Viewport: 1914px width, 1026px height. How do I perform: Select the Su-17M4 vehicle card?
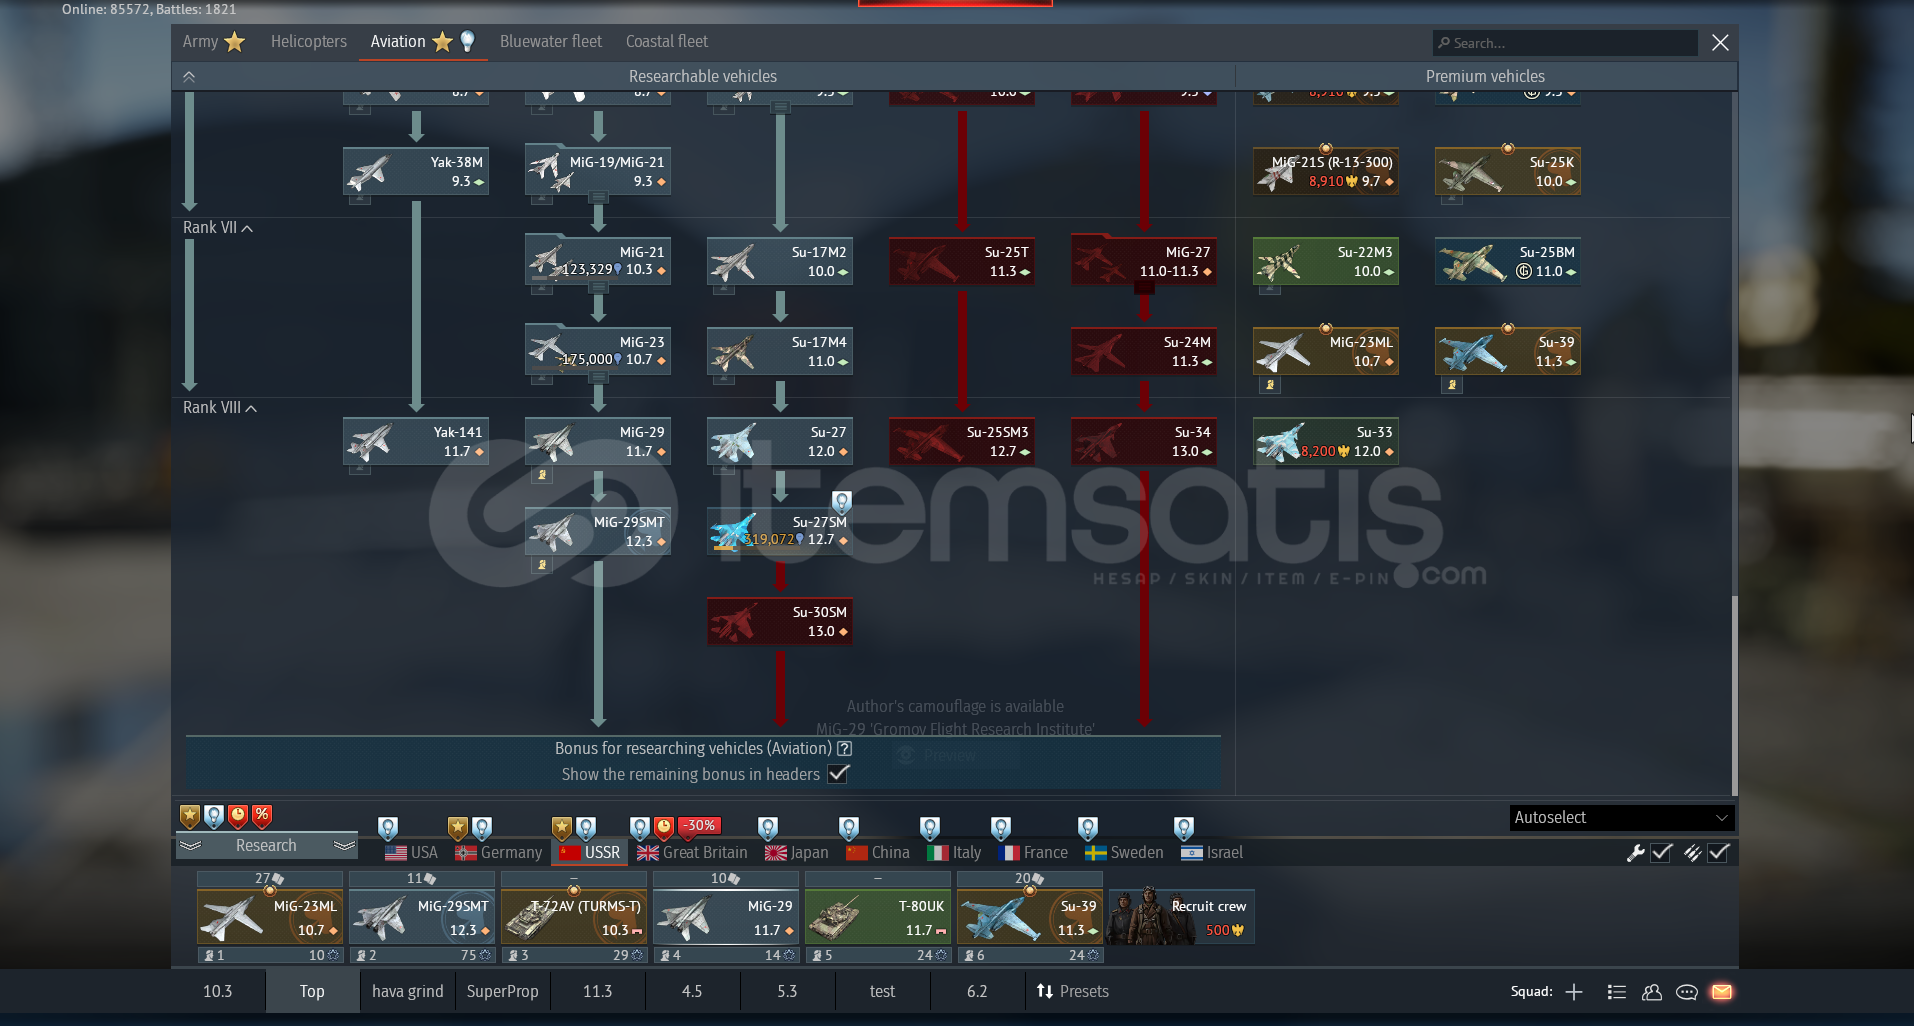click(x=780, y=352)
